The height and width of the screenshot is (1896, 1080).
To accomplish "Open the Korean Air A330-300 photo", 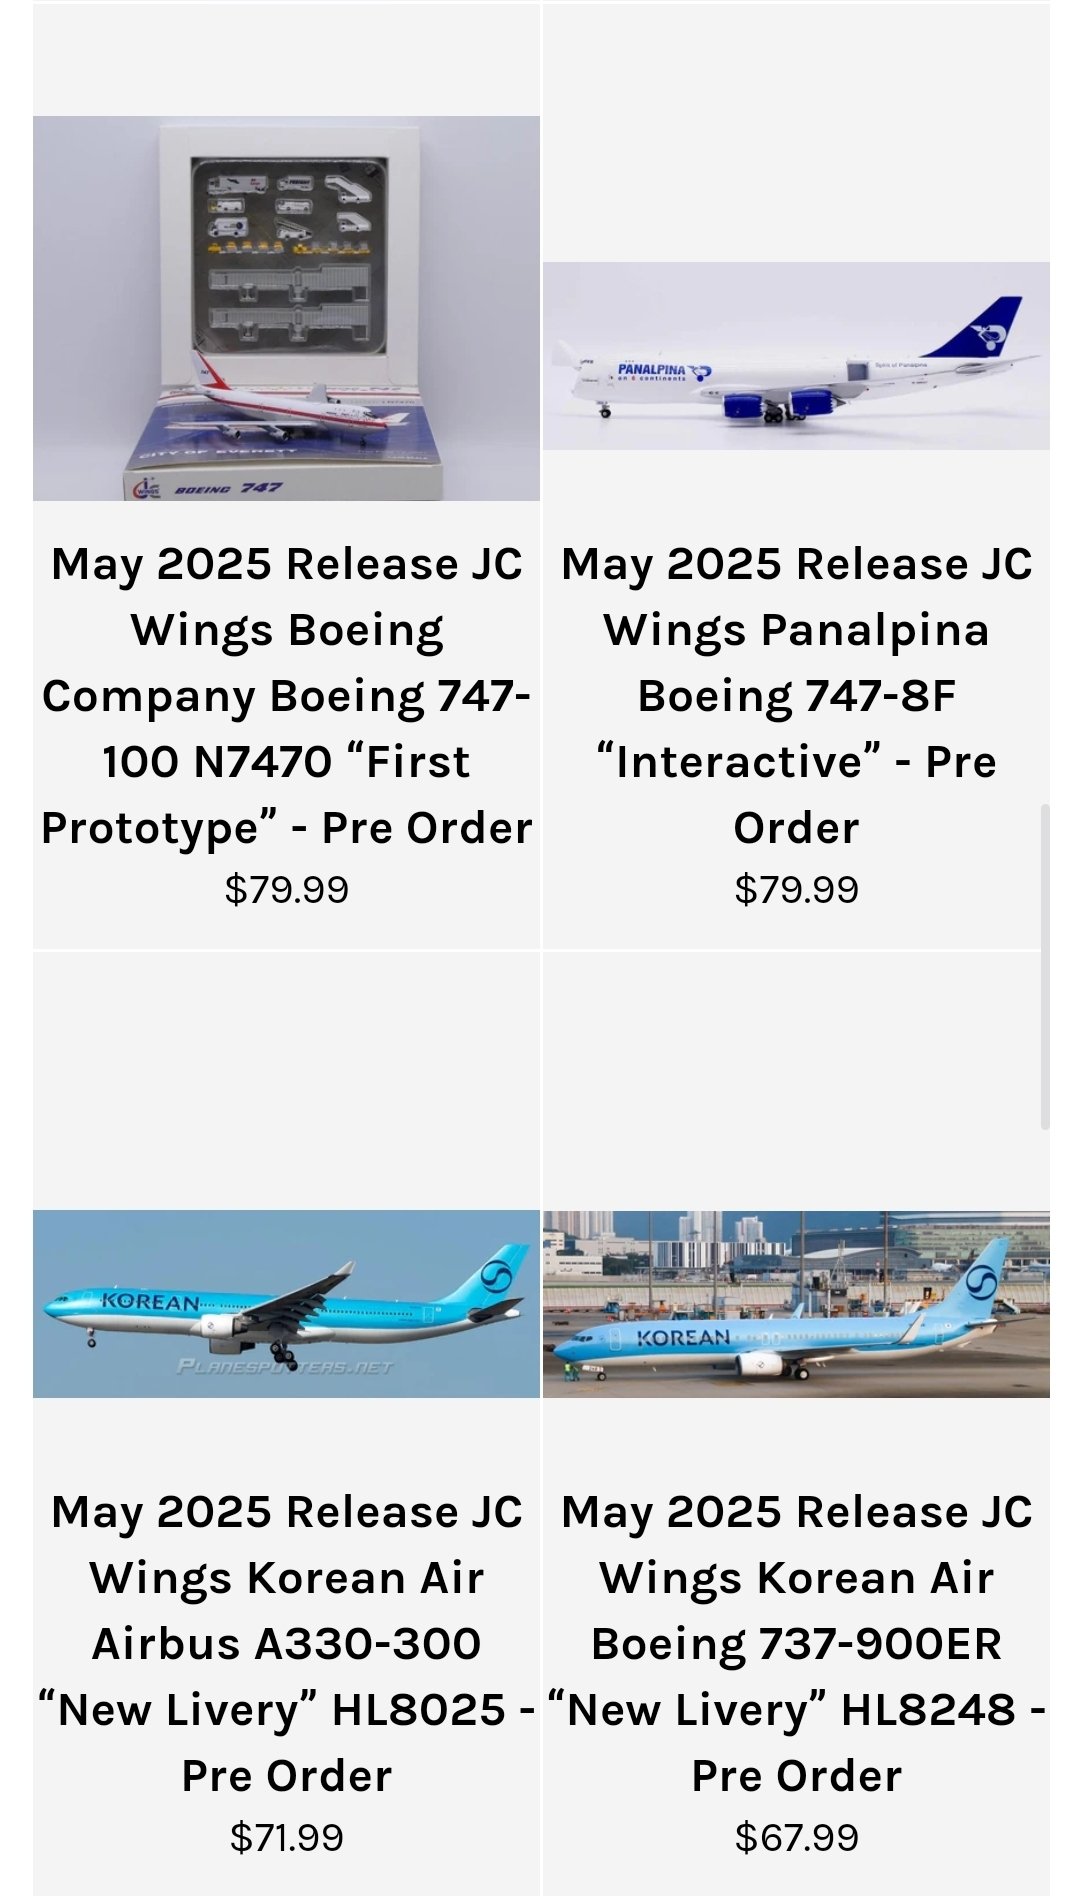I will click(x=286, y=1304).
